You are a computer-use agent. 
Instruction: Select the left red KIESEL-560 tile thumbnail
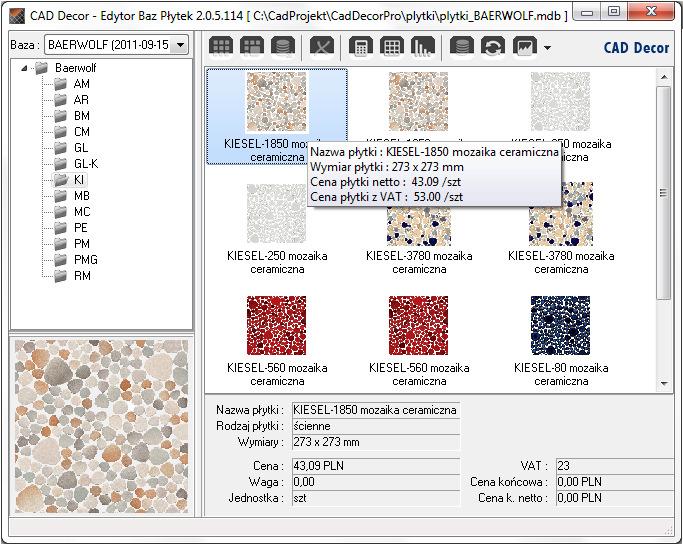277,325
